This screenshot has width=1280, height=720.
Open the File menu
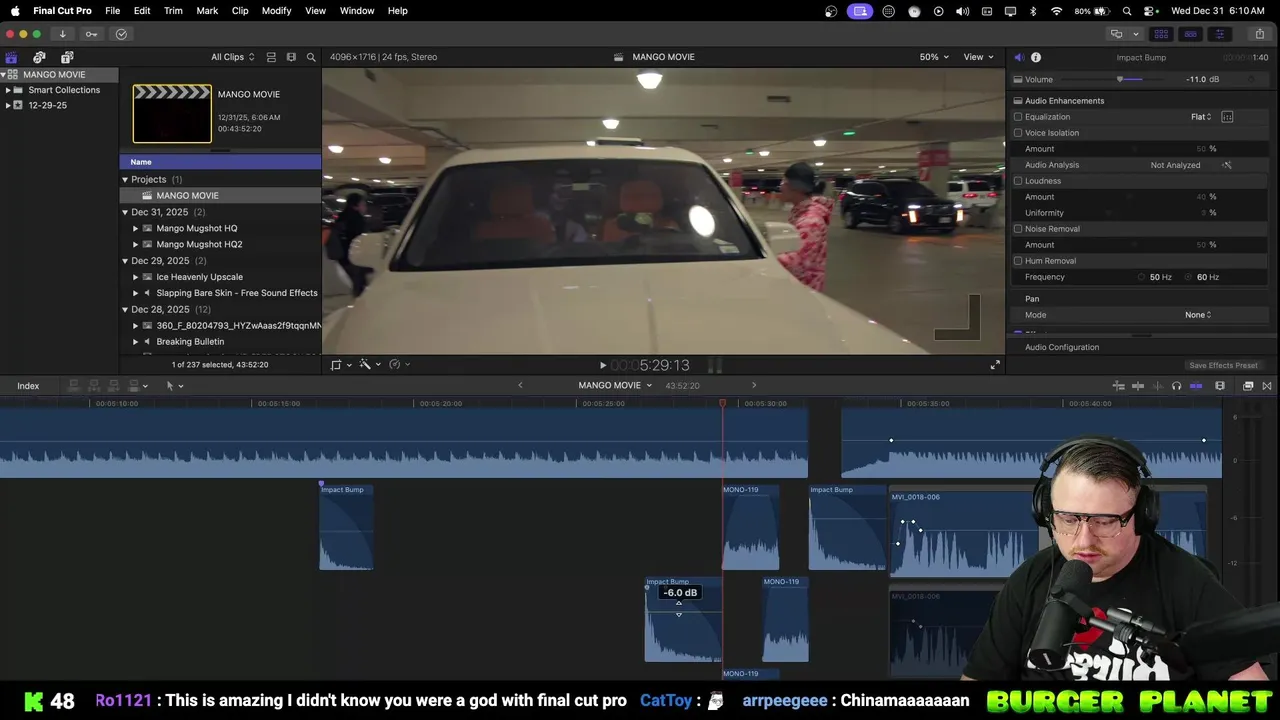[x=112, y=11]
